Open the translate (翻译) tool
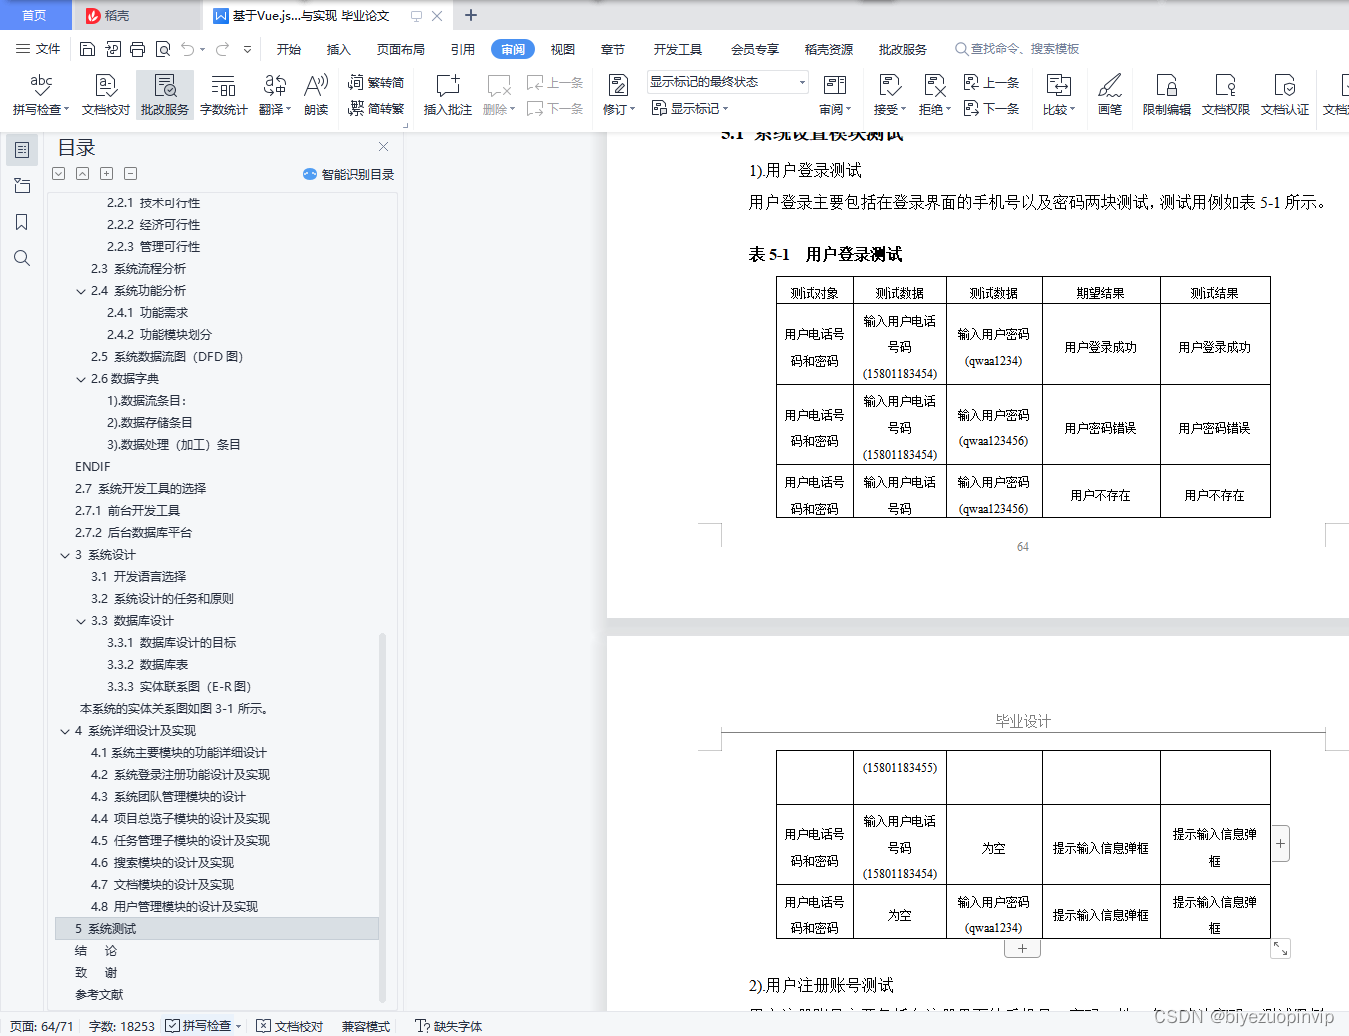 275,95
